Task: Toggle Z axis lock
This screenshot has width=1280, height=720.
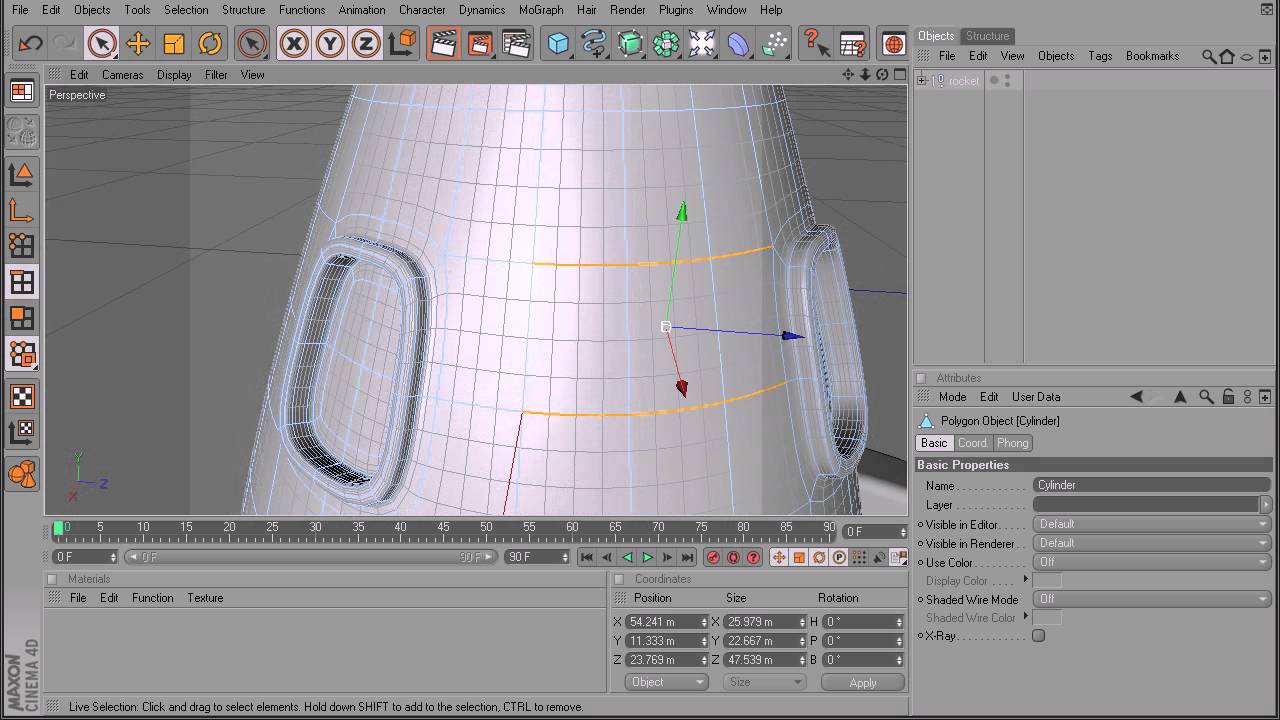Action: click(x=366, y=43)
